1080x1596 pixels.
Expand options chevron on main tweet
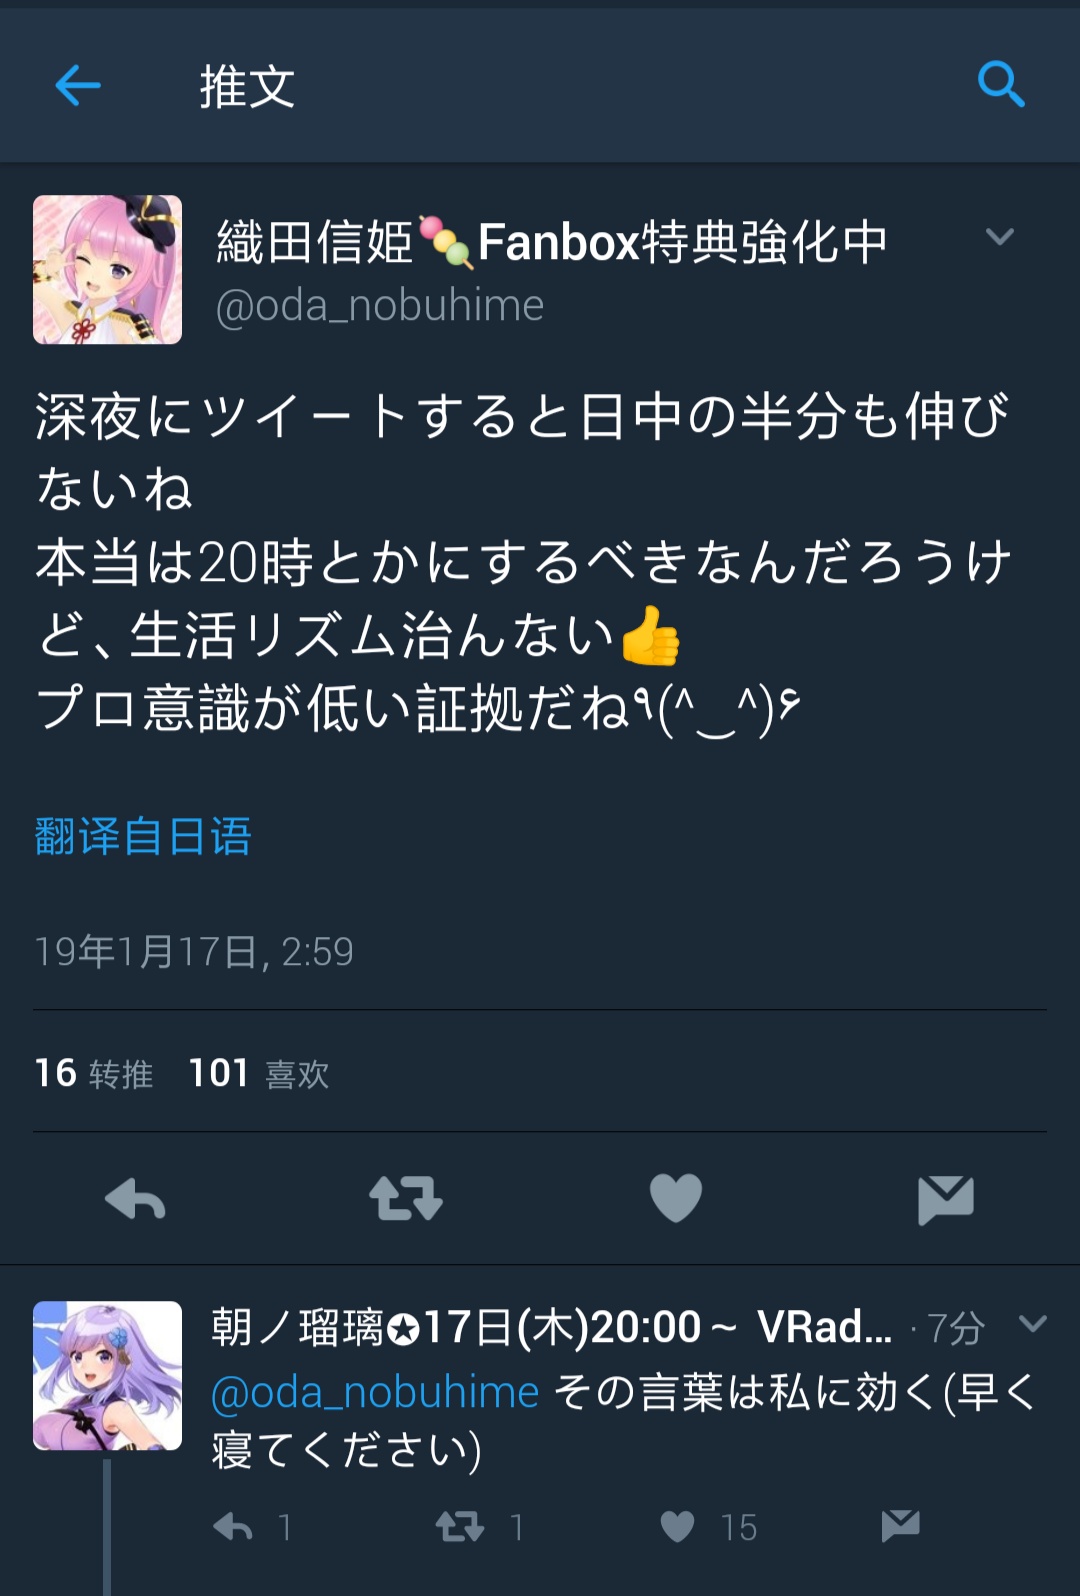(x=1000, y=237)
